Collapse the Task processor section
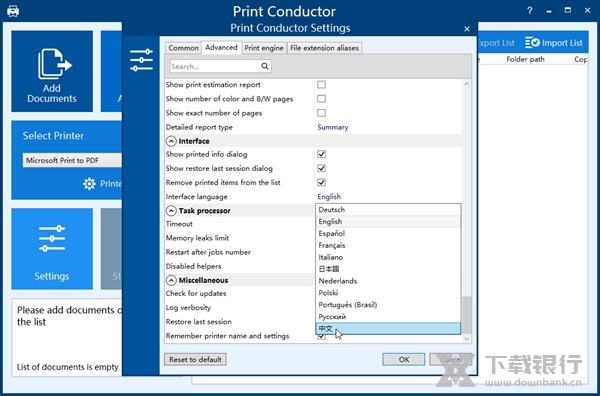The image size is (600, 396). (171, 211)
